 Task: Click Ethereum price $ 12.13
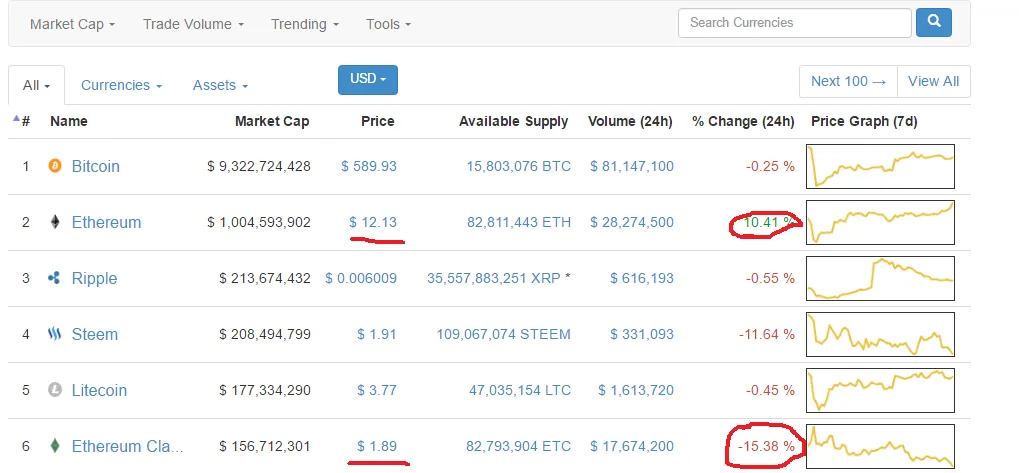372,222
